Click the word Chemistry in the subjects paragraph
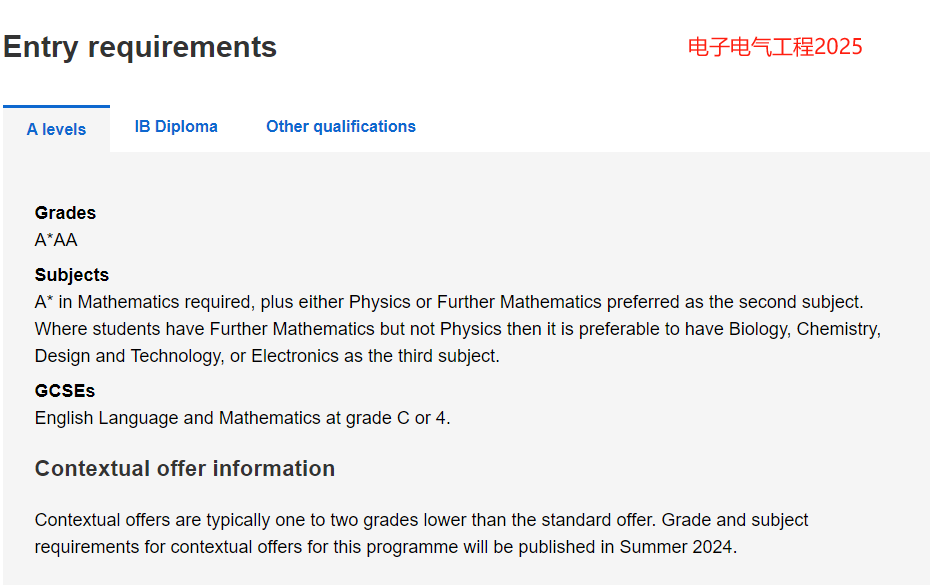 click(x=837, y=329)
